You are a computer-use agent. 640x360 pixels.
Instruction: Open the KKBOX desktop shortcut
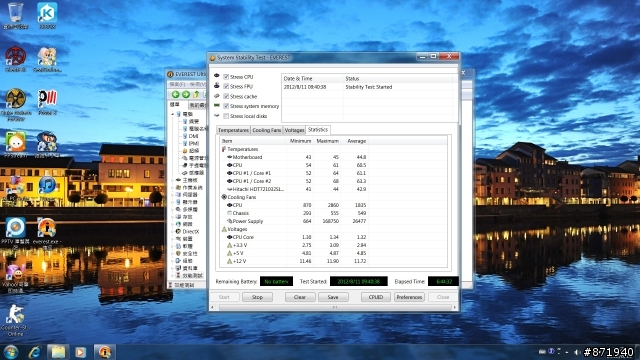(47, 16)
